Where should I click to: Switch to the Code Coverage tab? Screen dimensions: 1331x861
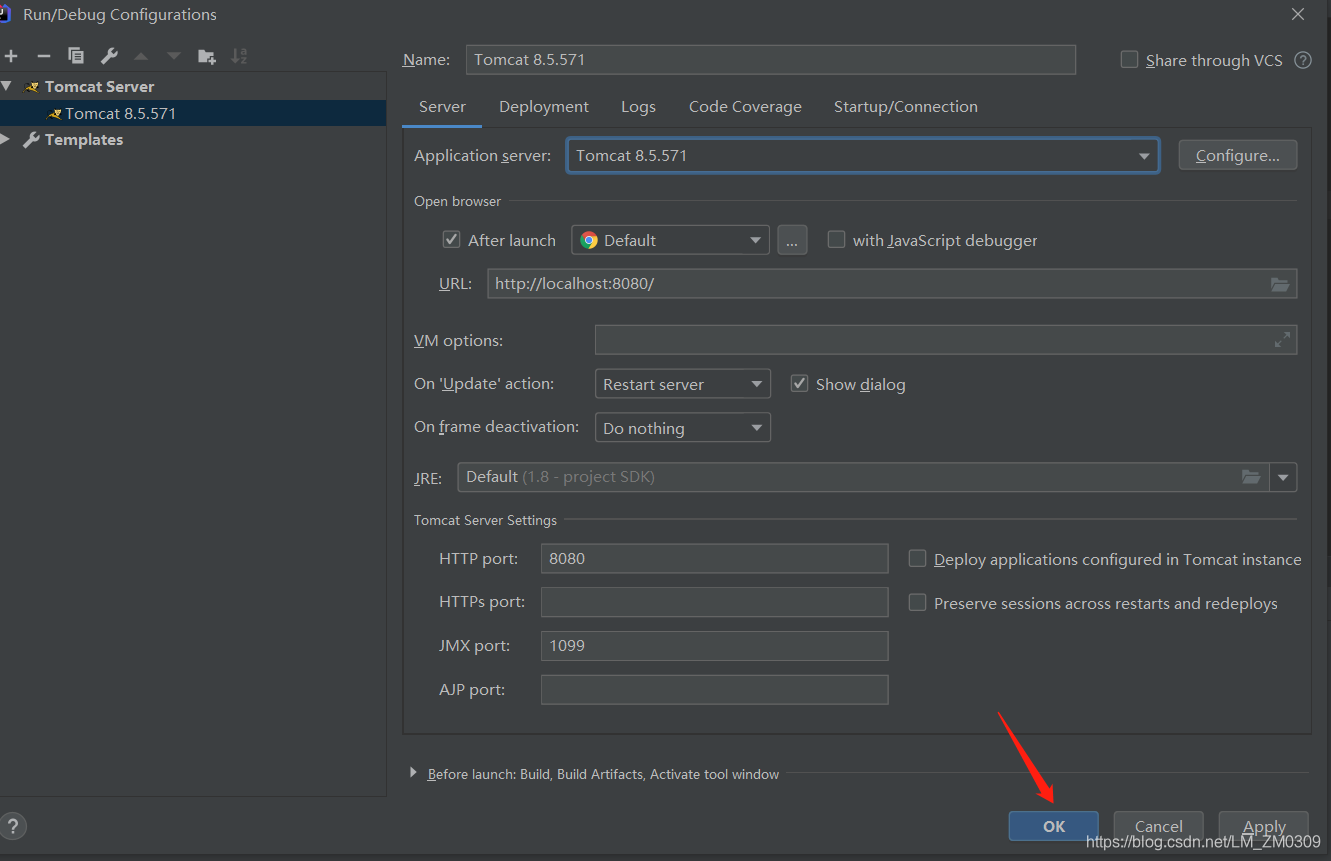coord(745,107)
